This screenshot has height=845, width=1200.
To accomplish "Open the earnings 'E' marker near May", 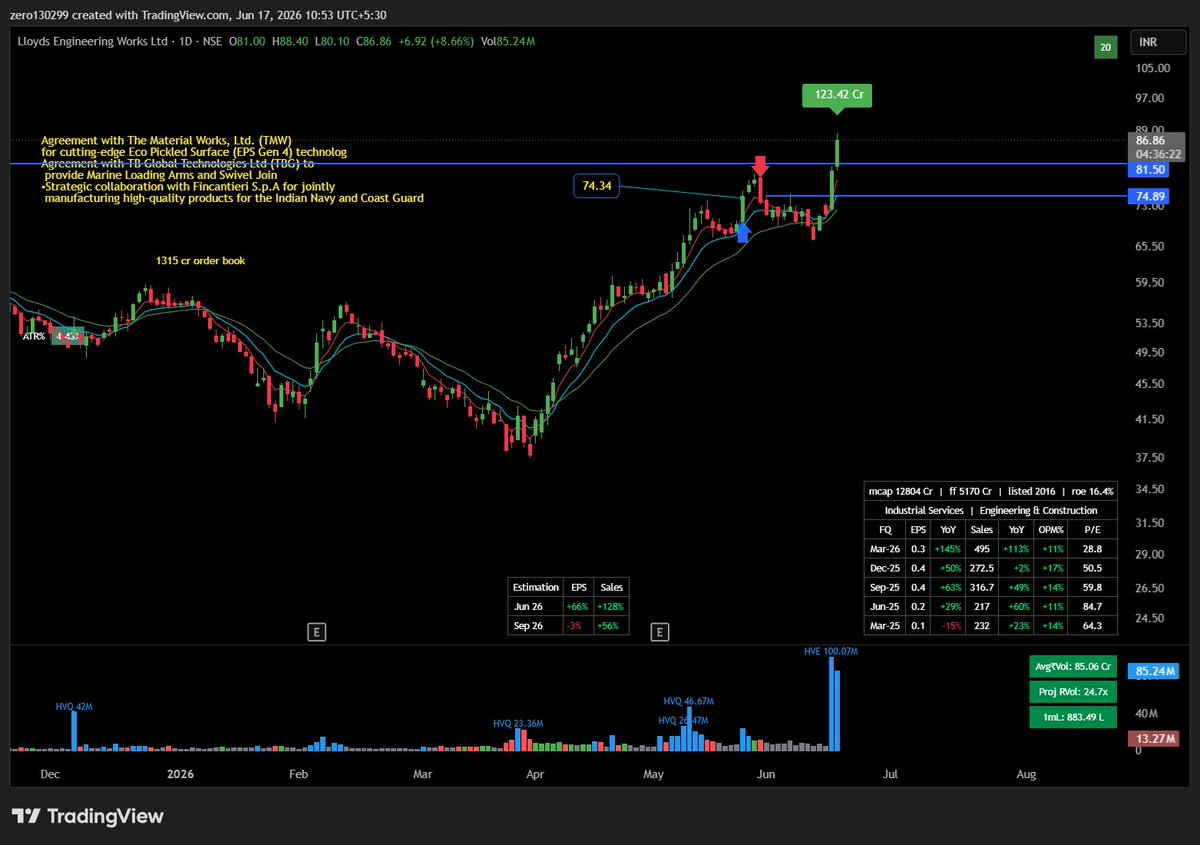I will coord(660,631).
